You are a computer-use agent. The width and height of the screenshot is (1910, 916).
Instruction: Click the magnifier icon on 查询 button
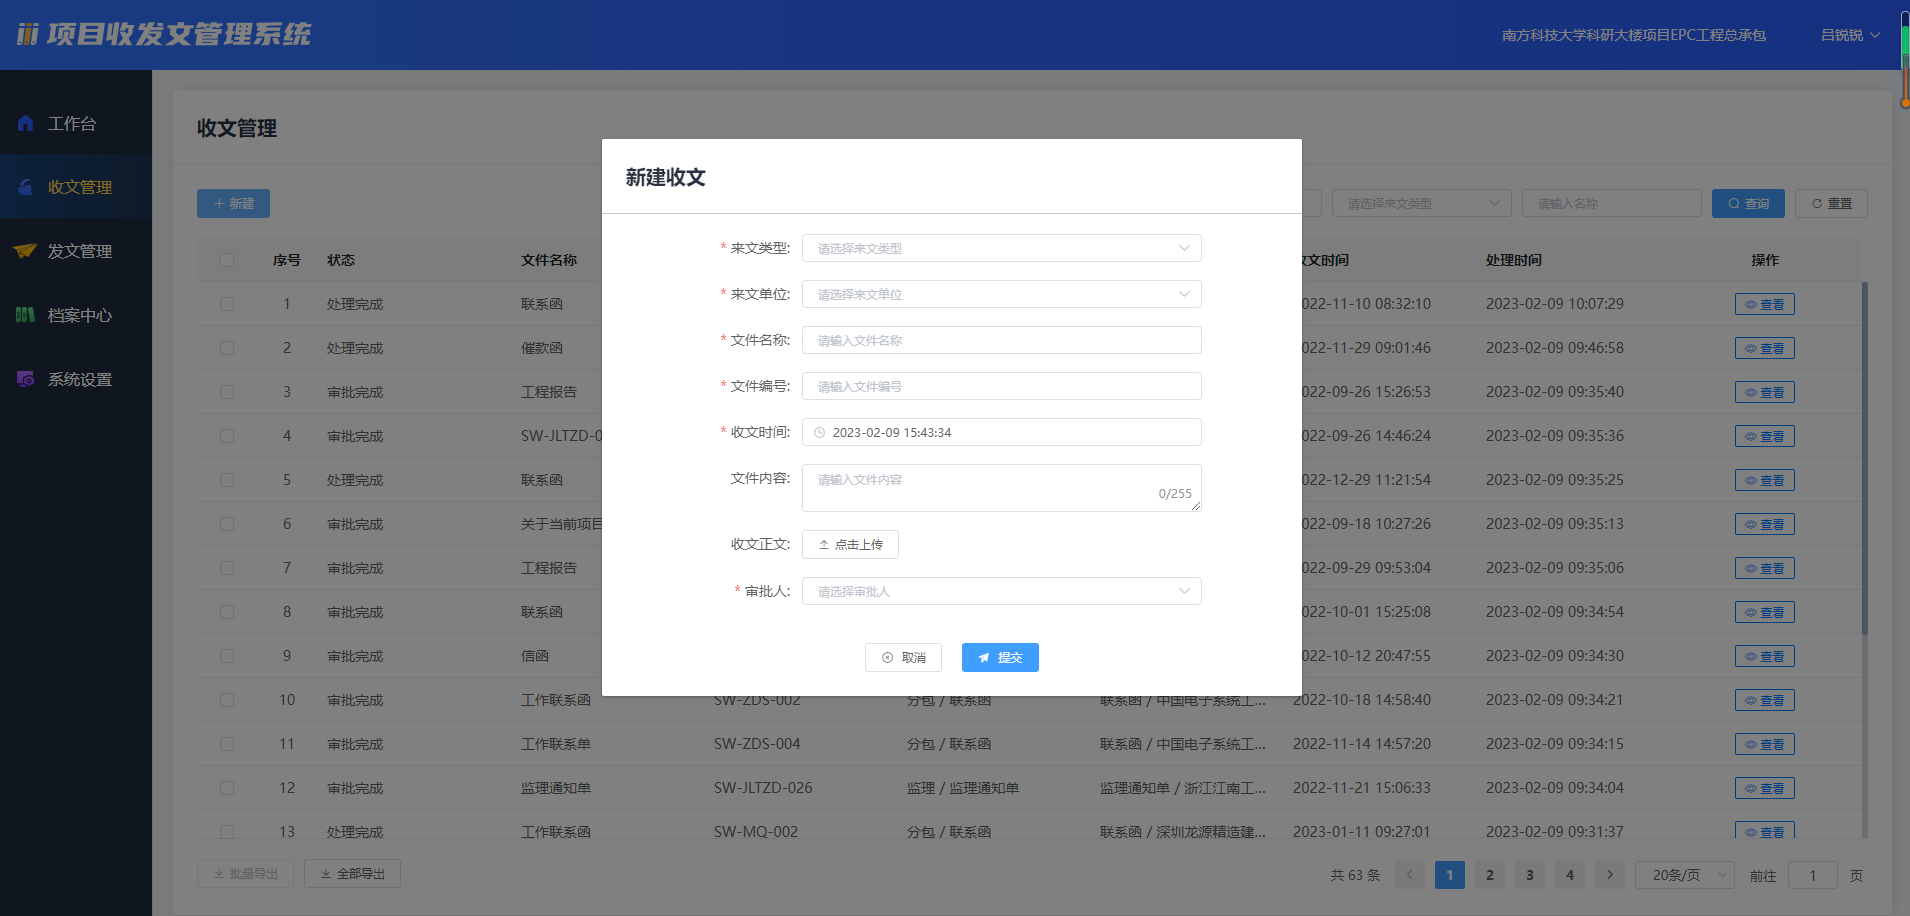pos(1734,204)
